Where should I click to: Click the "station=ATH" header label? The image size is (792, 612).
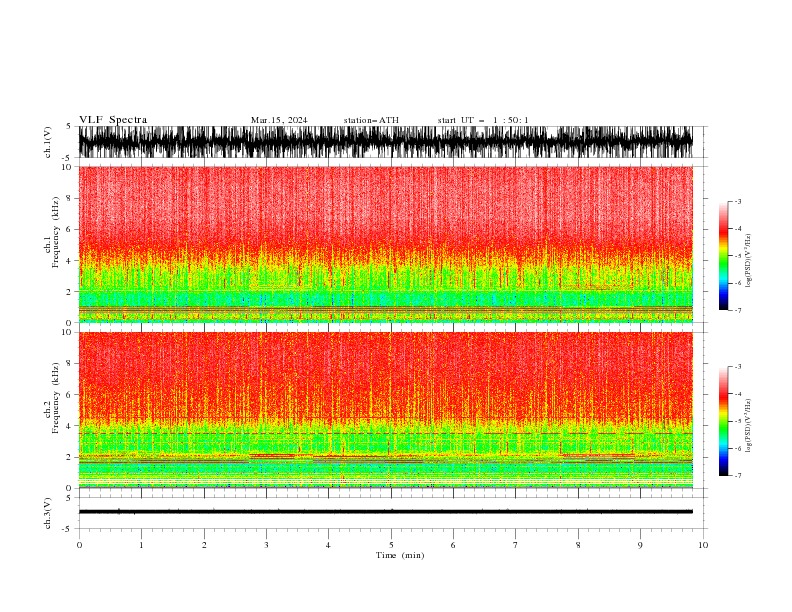pos(371,120)
